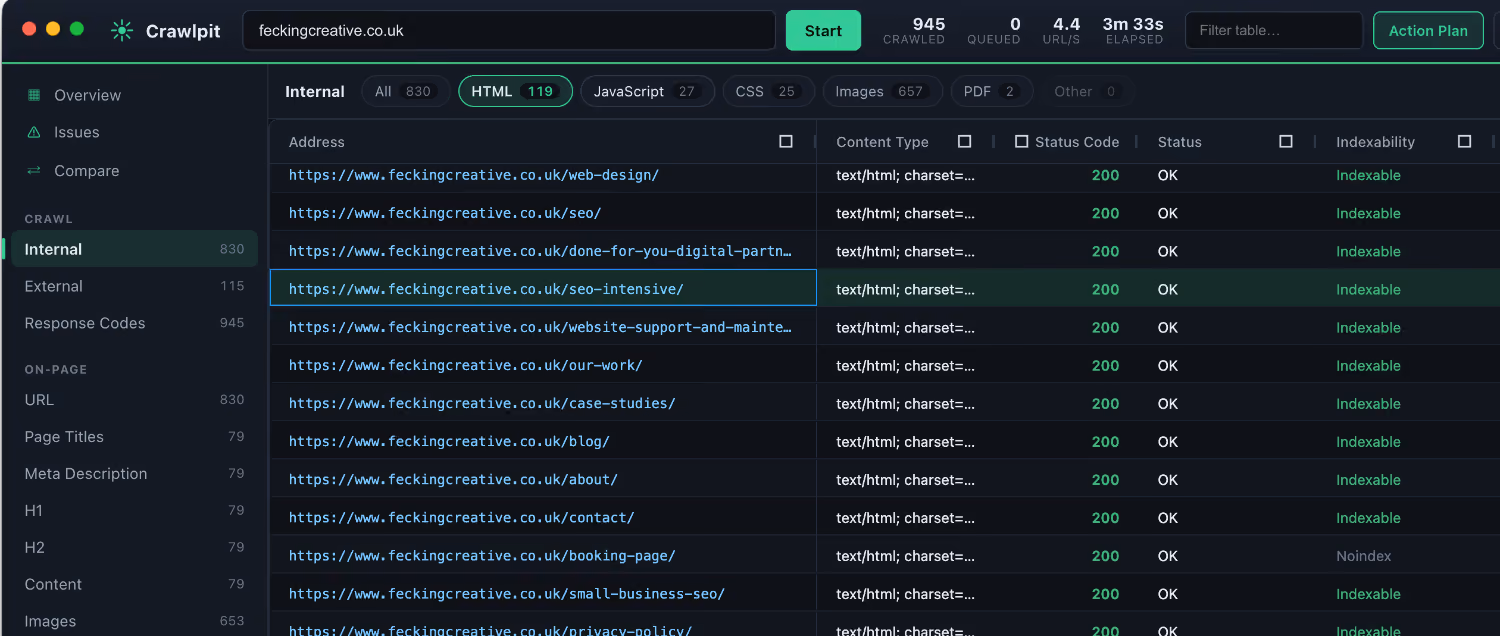Image resolution: width=1500 pixels, height=636 pixels.
Task: Open Response Codes sidebar item
Action: (135, 323)
